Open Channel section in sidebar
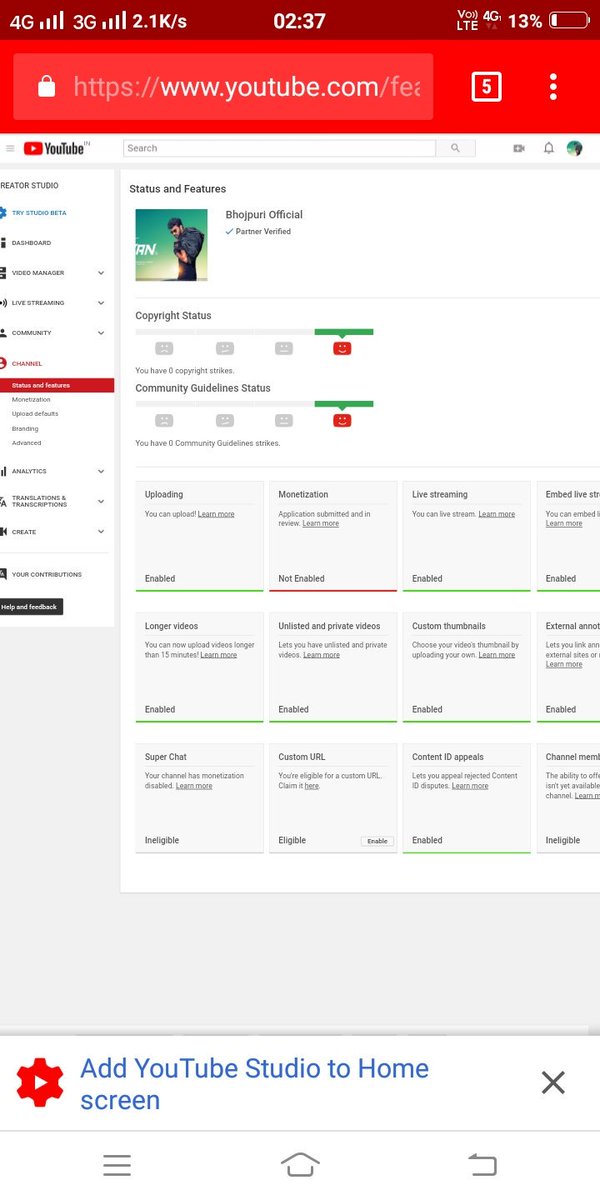 pyautogui.click(x=27, y=364)
